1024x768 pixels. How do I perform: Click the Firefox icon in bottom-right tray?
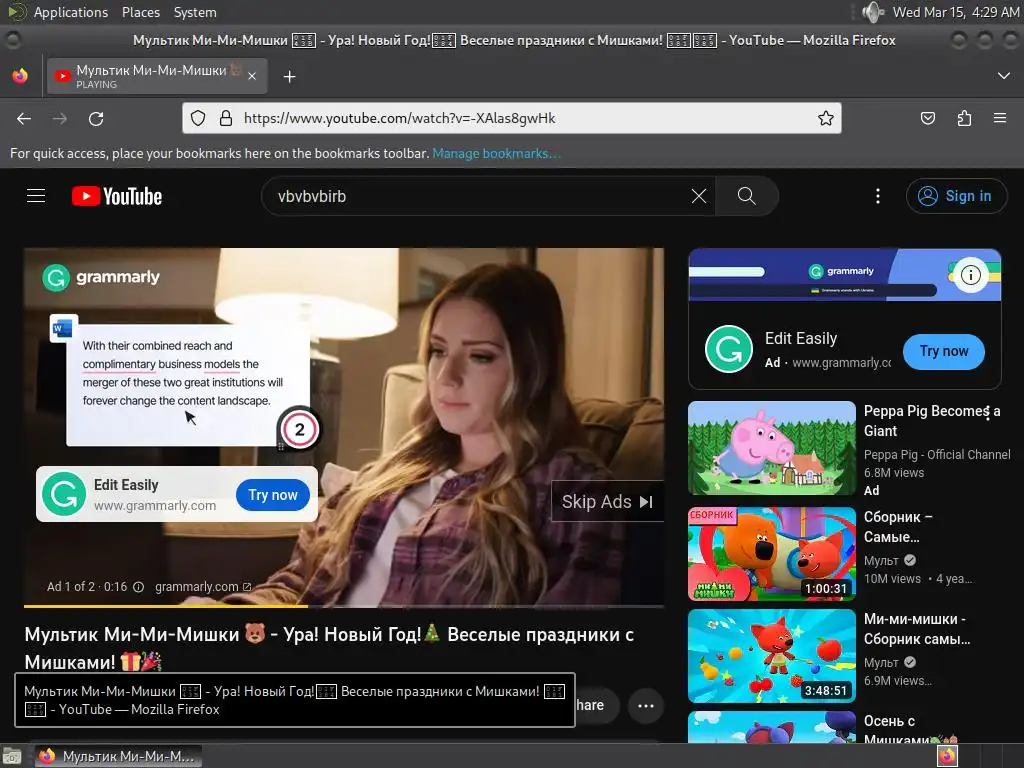(947, 756)
